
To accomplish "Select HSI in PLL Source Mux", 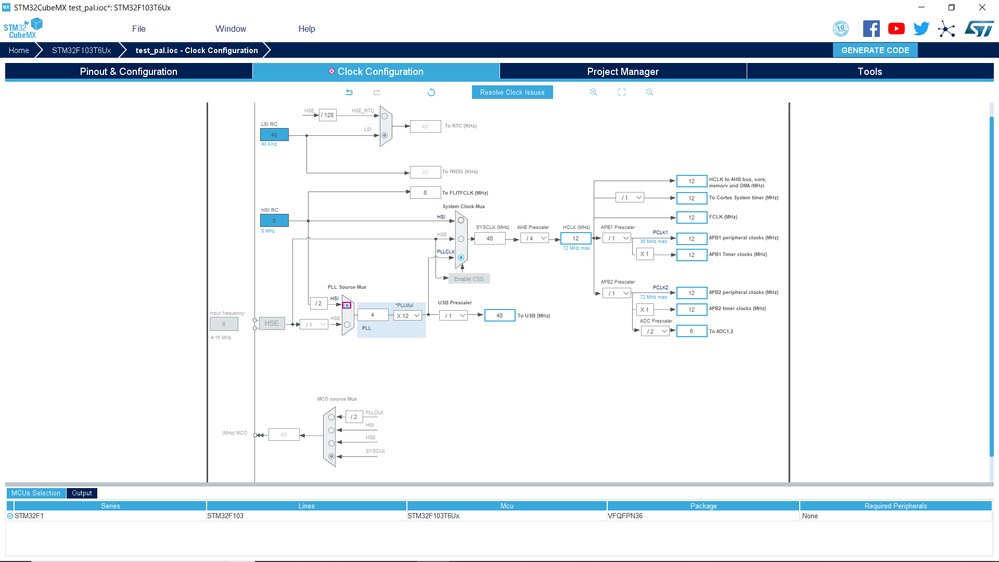I will tap(347, 306).
